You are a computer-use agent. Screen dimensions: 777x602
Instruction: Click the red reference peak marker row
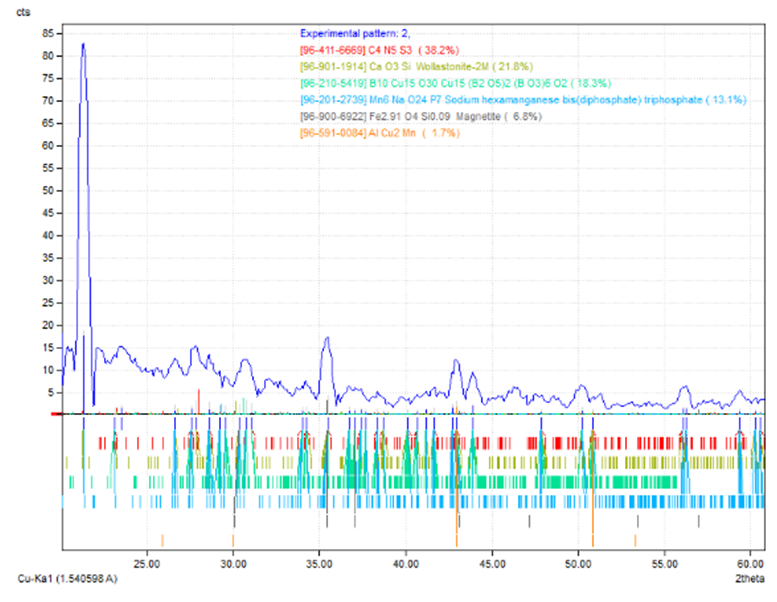pyautogui.click(x=400, y=442)
